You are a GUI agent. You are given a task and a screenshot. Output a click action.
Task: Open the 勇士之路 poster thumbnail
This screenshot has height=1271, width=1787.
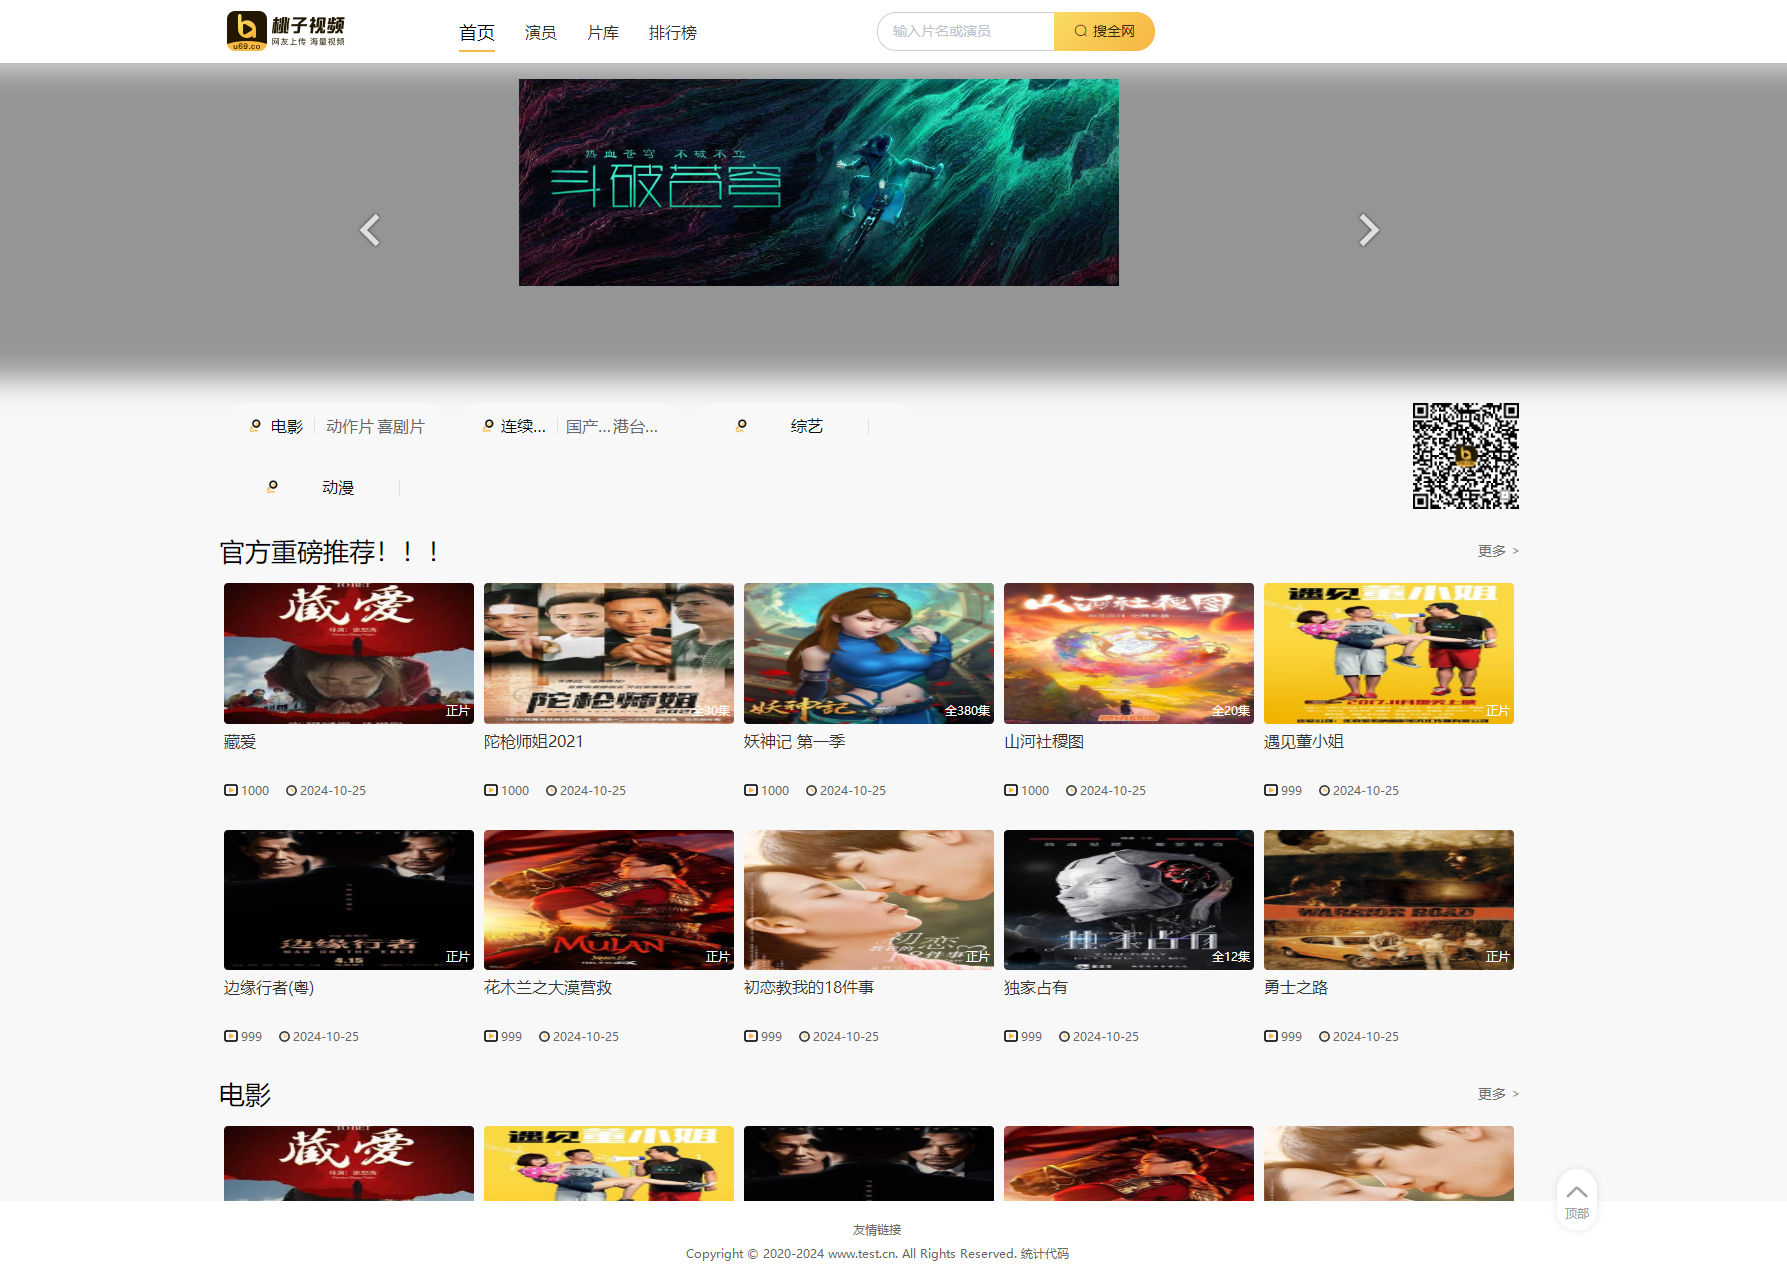tap(1389, 900)
